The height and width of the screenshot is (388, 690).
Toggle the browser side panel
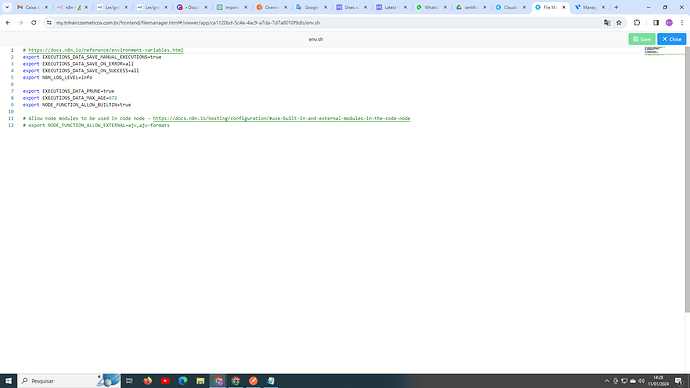point(656,23)
